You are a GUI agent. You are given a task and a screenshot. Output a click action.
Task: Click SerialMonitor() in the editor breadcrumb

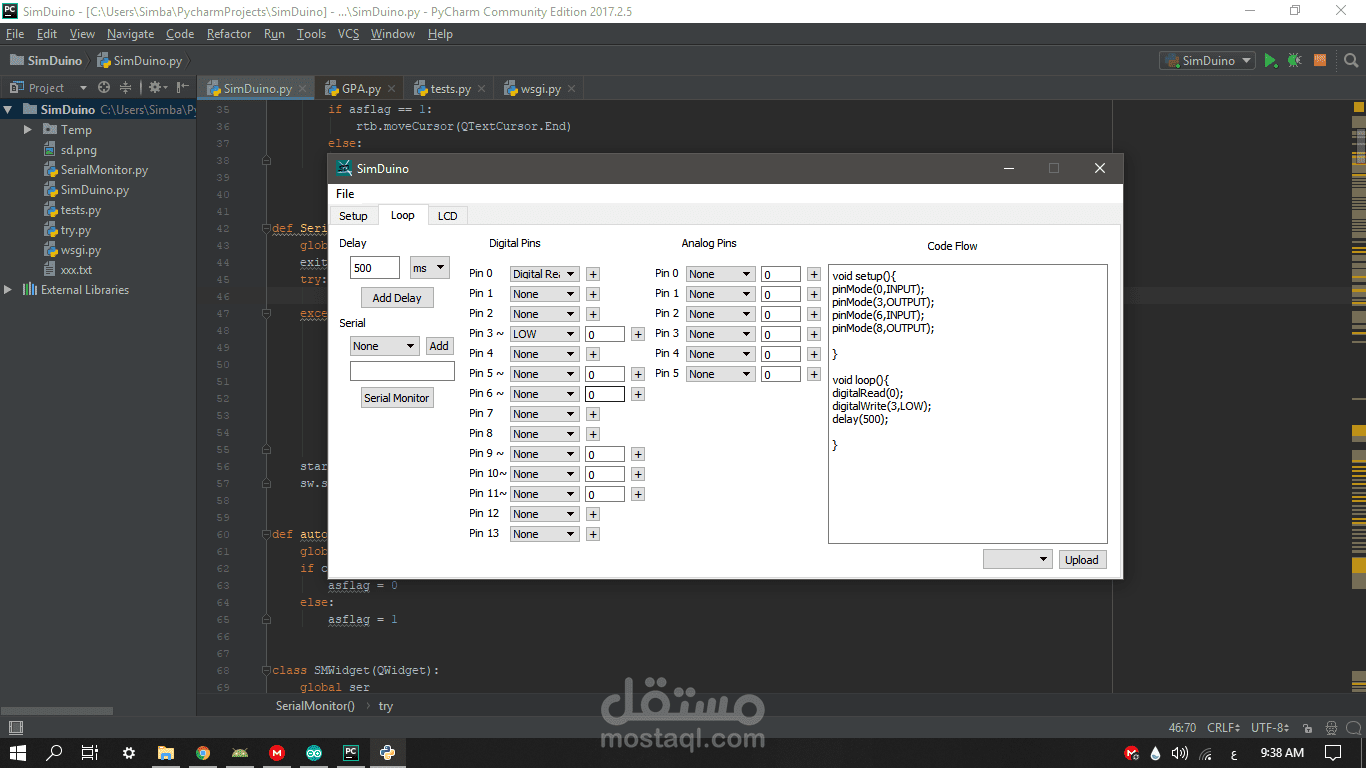tap(315, 706)
